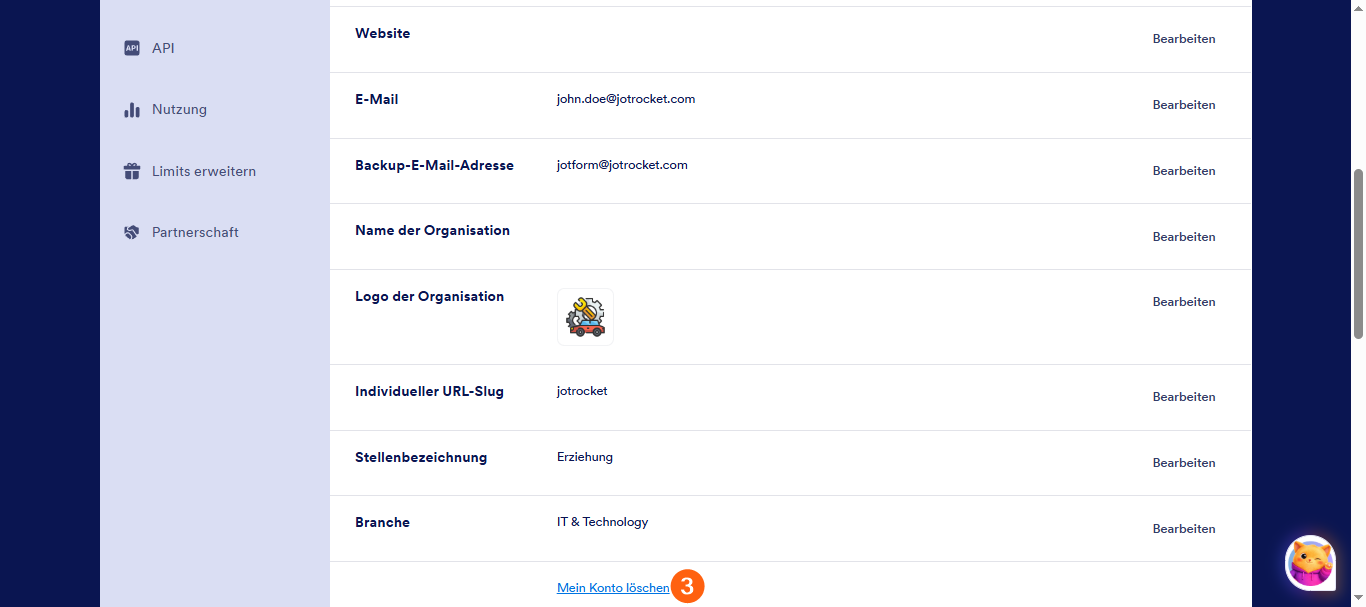The height and width of the screenshot is (607, 1366).
Task: Open the cat chat assistant avatar
Action: pos(1310,563)
